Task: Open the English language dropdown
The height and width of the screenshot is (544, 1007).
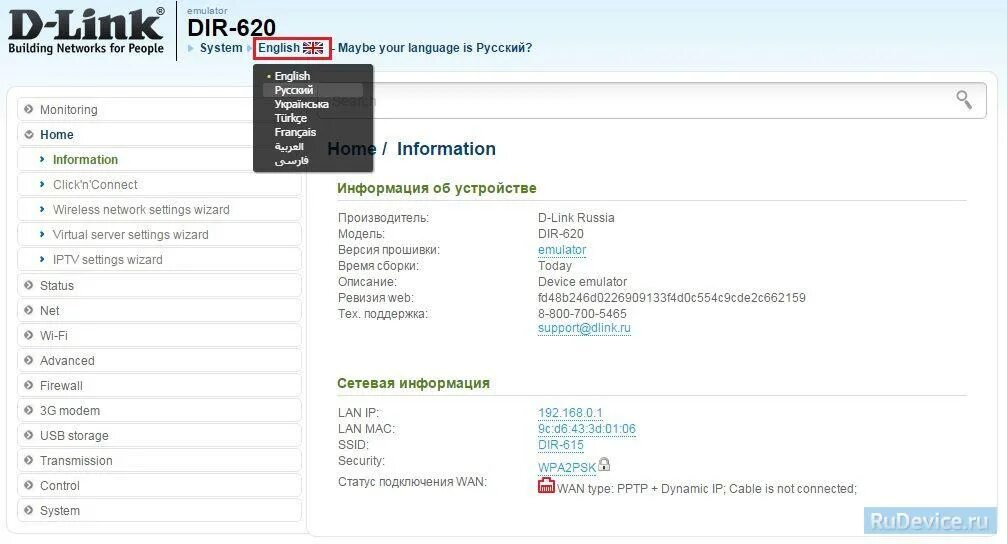Action: 292,48
